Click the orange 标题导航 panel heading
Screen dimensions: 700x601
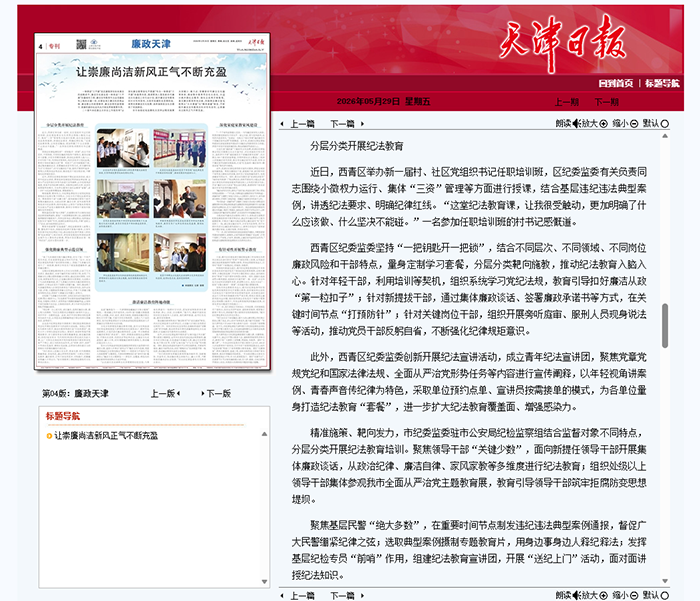pos(62,416)
